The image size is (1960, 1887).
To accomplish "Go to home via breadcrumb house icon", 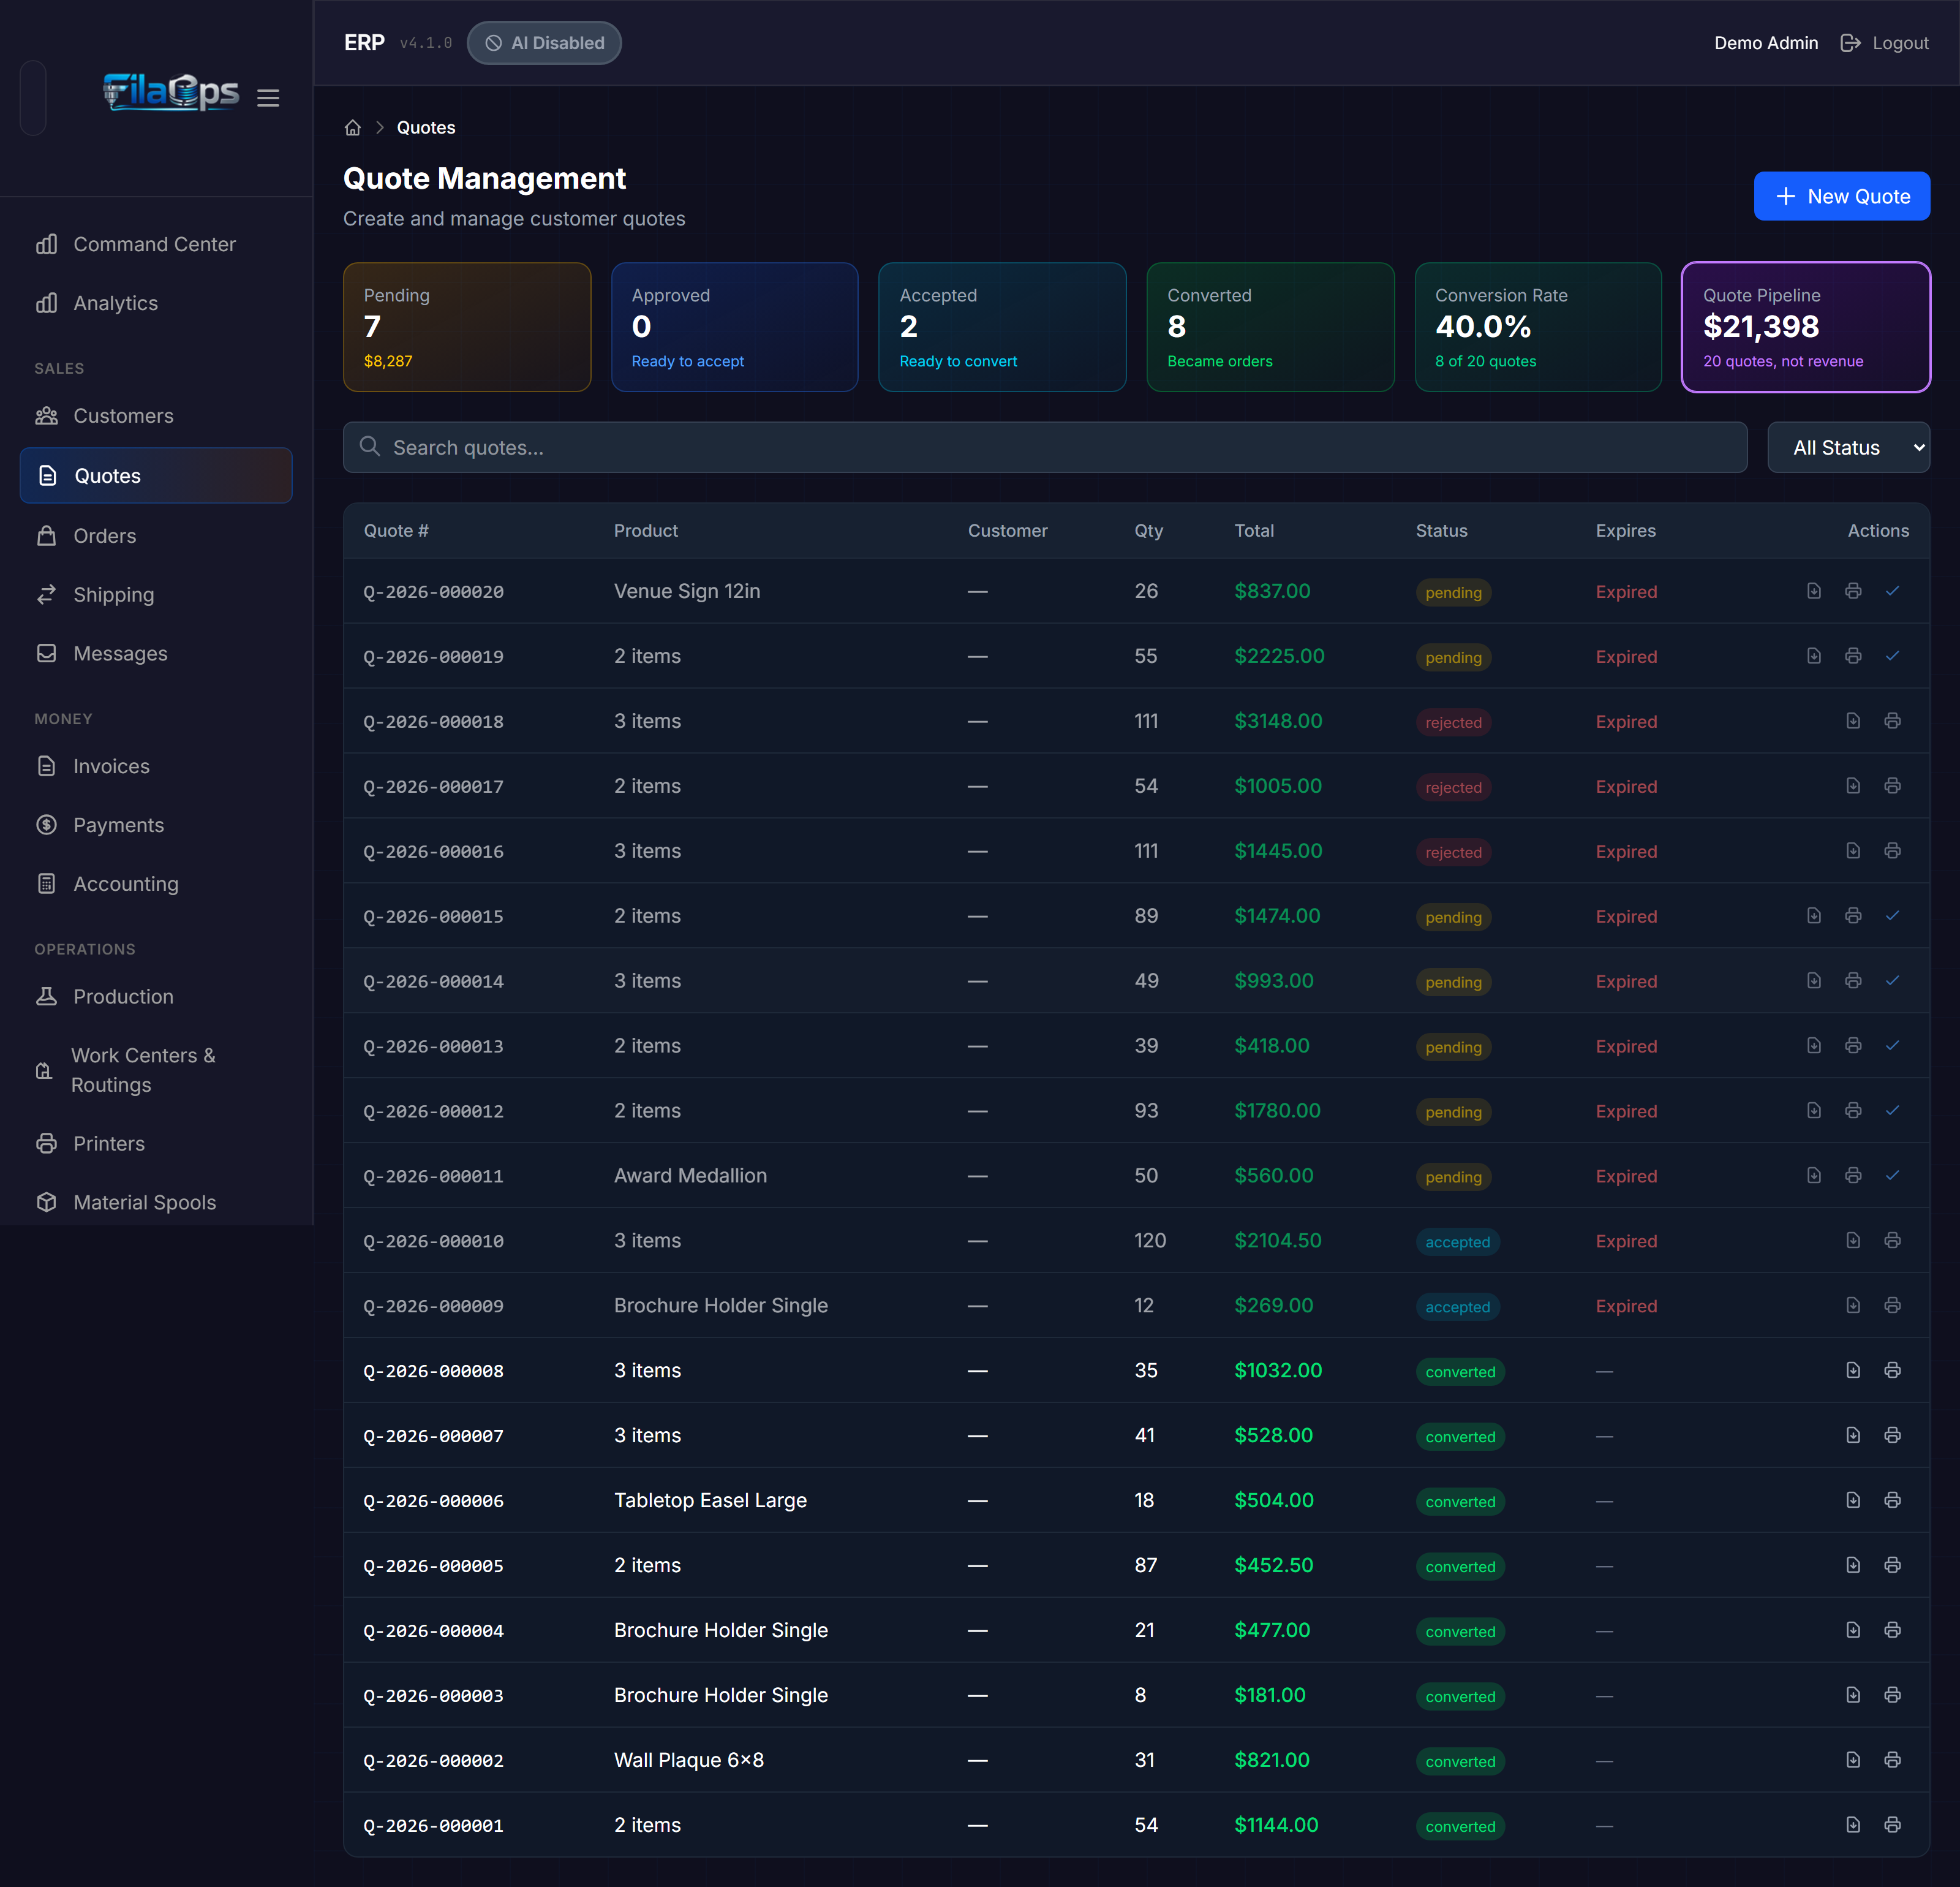I will click(x=352, y=128).
